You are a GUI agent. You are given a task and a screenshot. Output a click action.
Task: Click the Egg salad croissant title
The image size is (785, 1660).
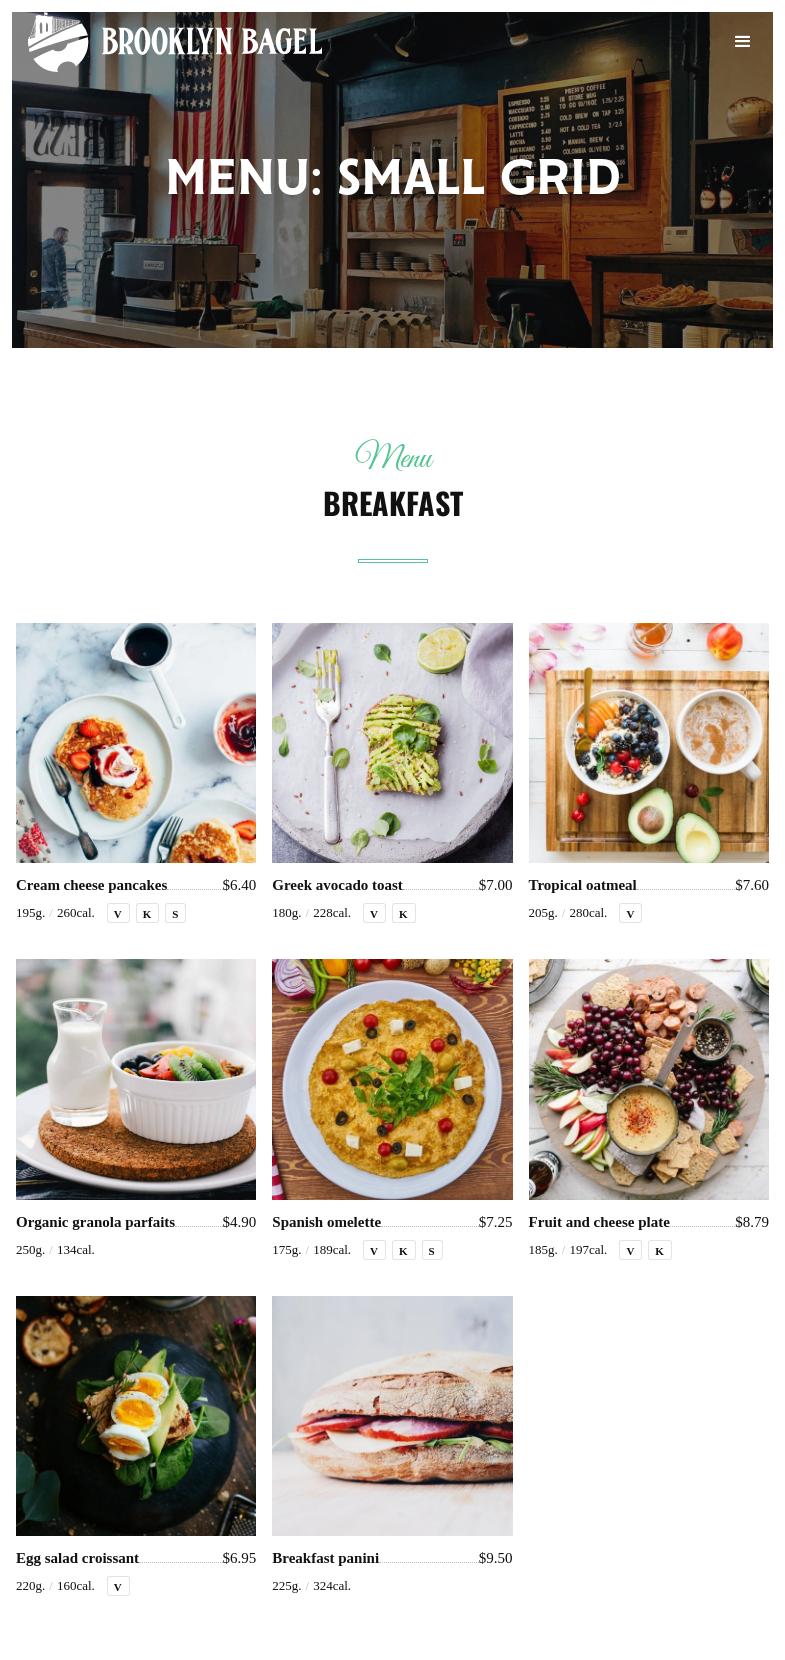click(77, 1558)
